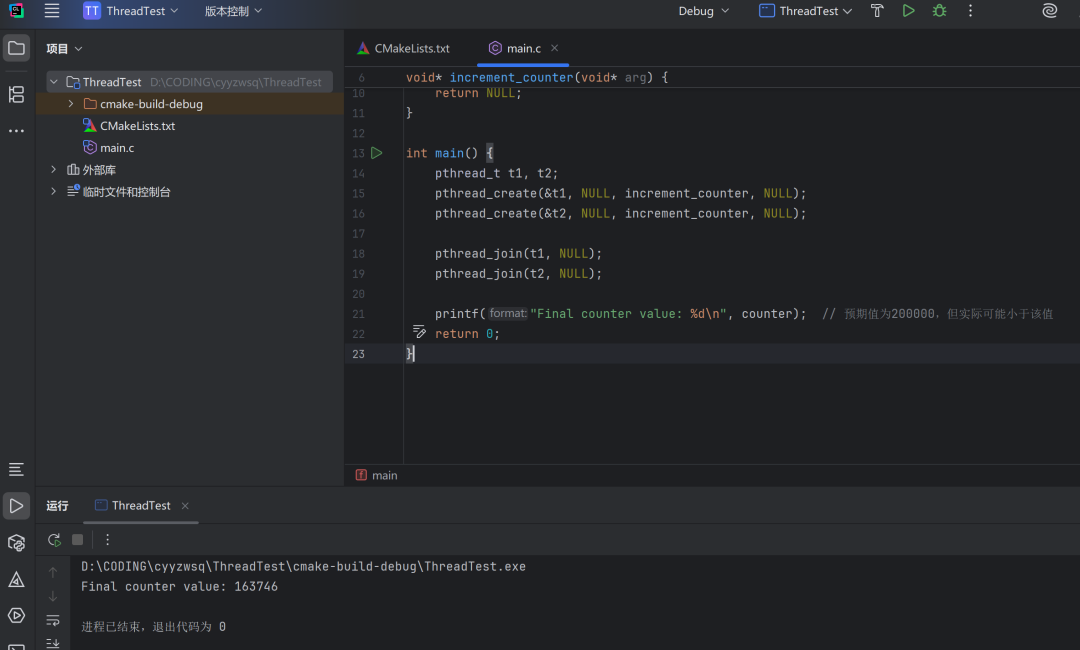Click the run gutter arrow beside main()
1080x650 pixels.
(377, 153)
